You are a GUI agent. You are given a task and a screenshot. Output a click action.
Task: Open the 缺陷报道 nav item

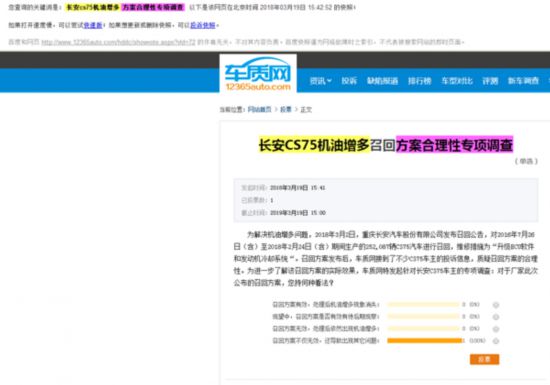pyautogui.click(x=382, y=81)
